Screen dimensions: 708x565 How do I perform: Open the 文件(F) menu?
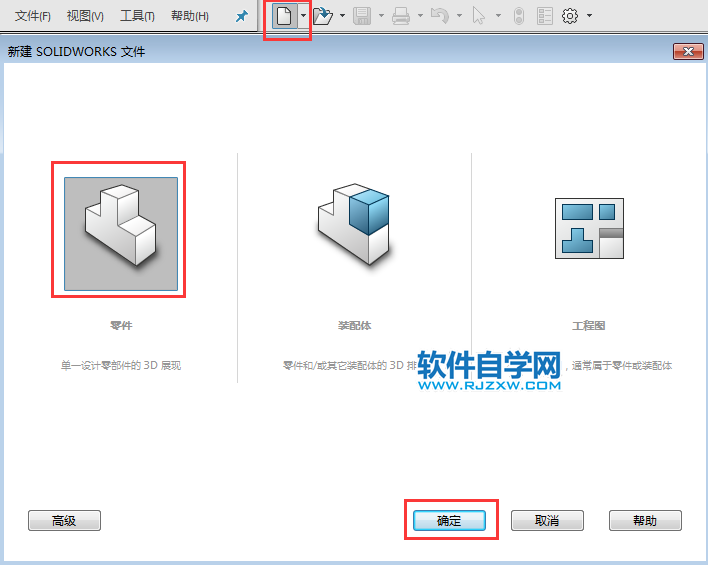33,16
